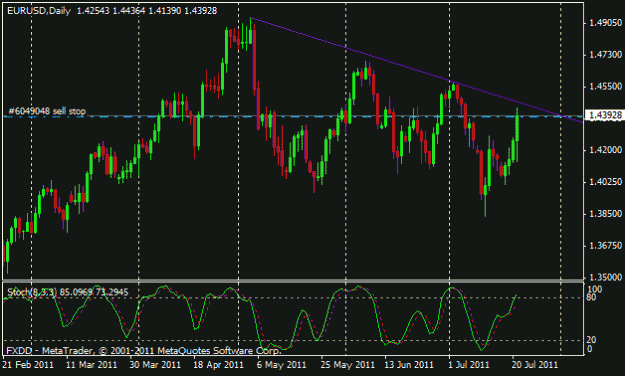Click the EURUSD,Daily chart title text
The width and height of the screenshot is (625, 376).
coord(39,11)
